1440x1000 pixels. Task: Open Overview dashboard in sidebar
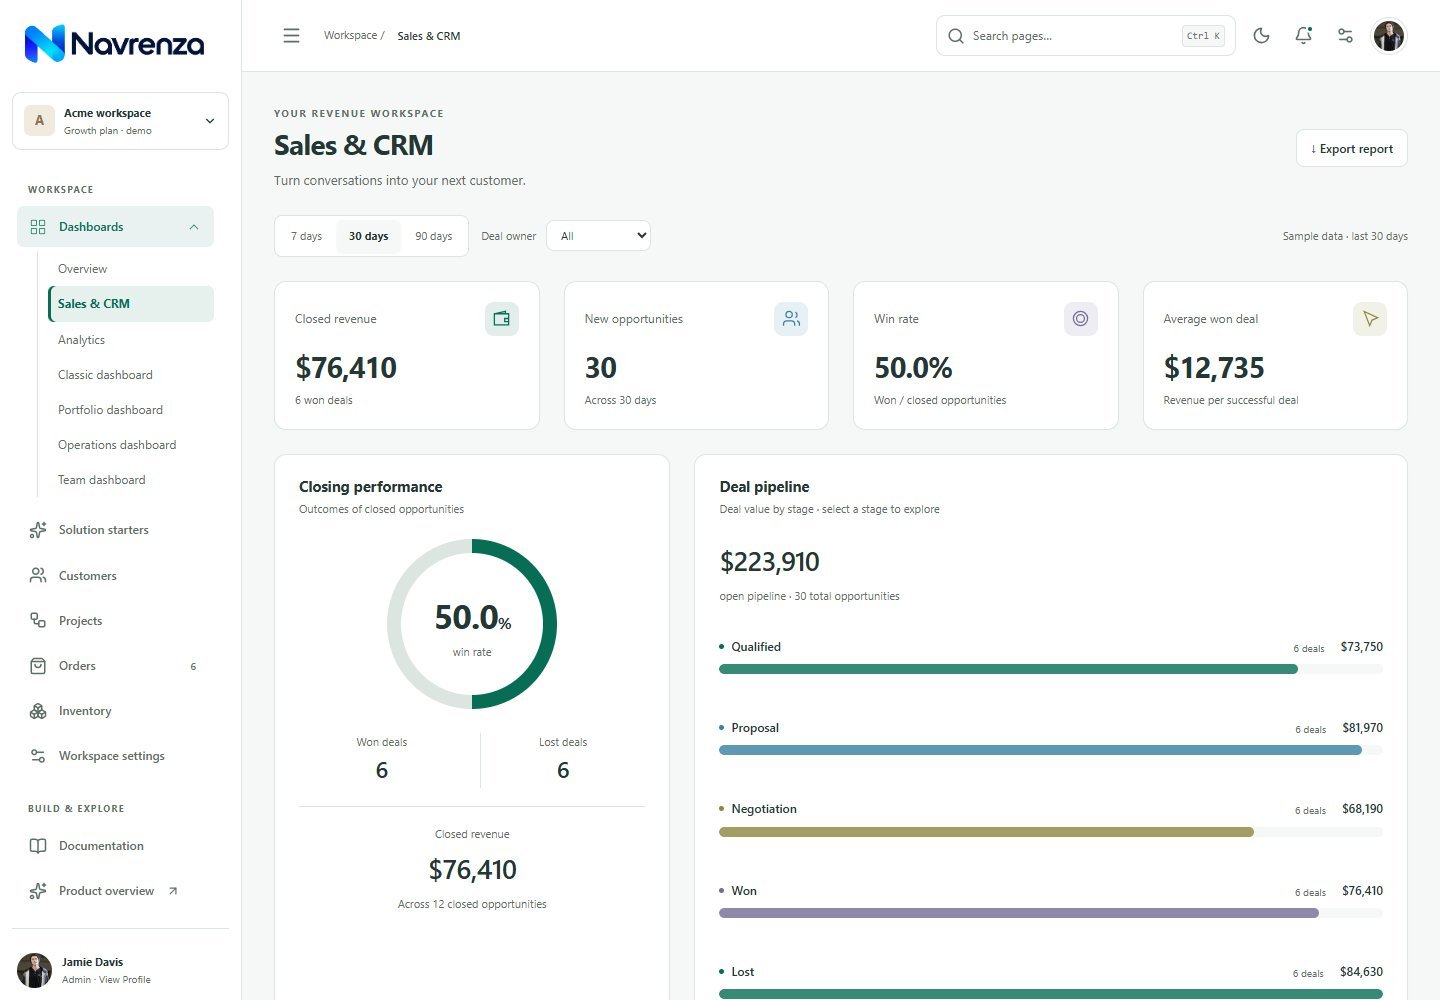(131, 269)
